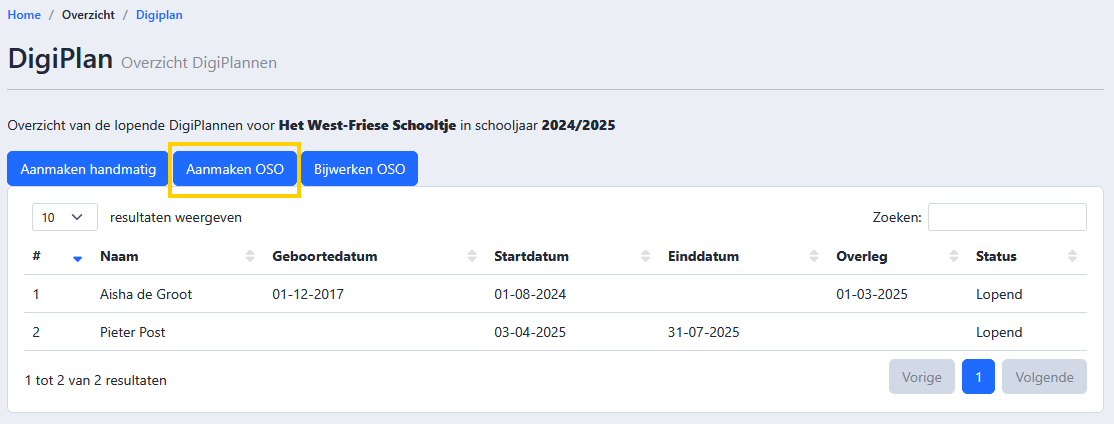This screenshot has width=1114, height=424.
Task: Sort by Startdatum column sort arrows
Action: pos(645,257)
